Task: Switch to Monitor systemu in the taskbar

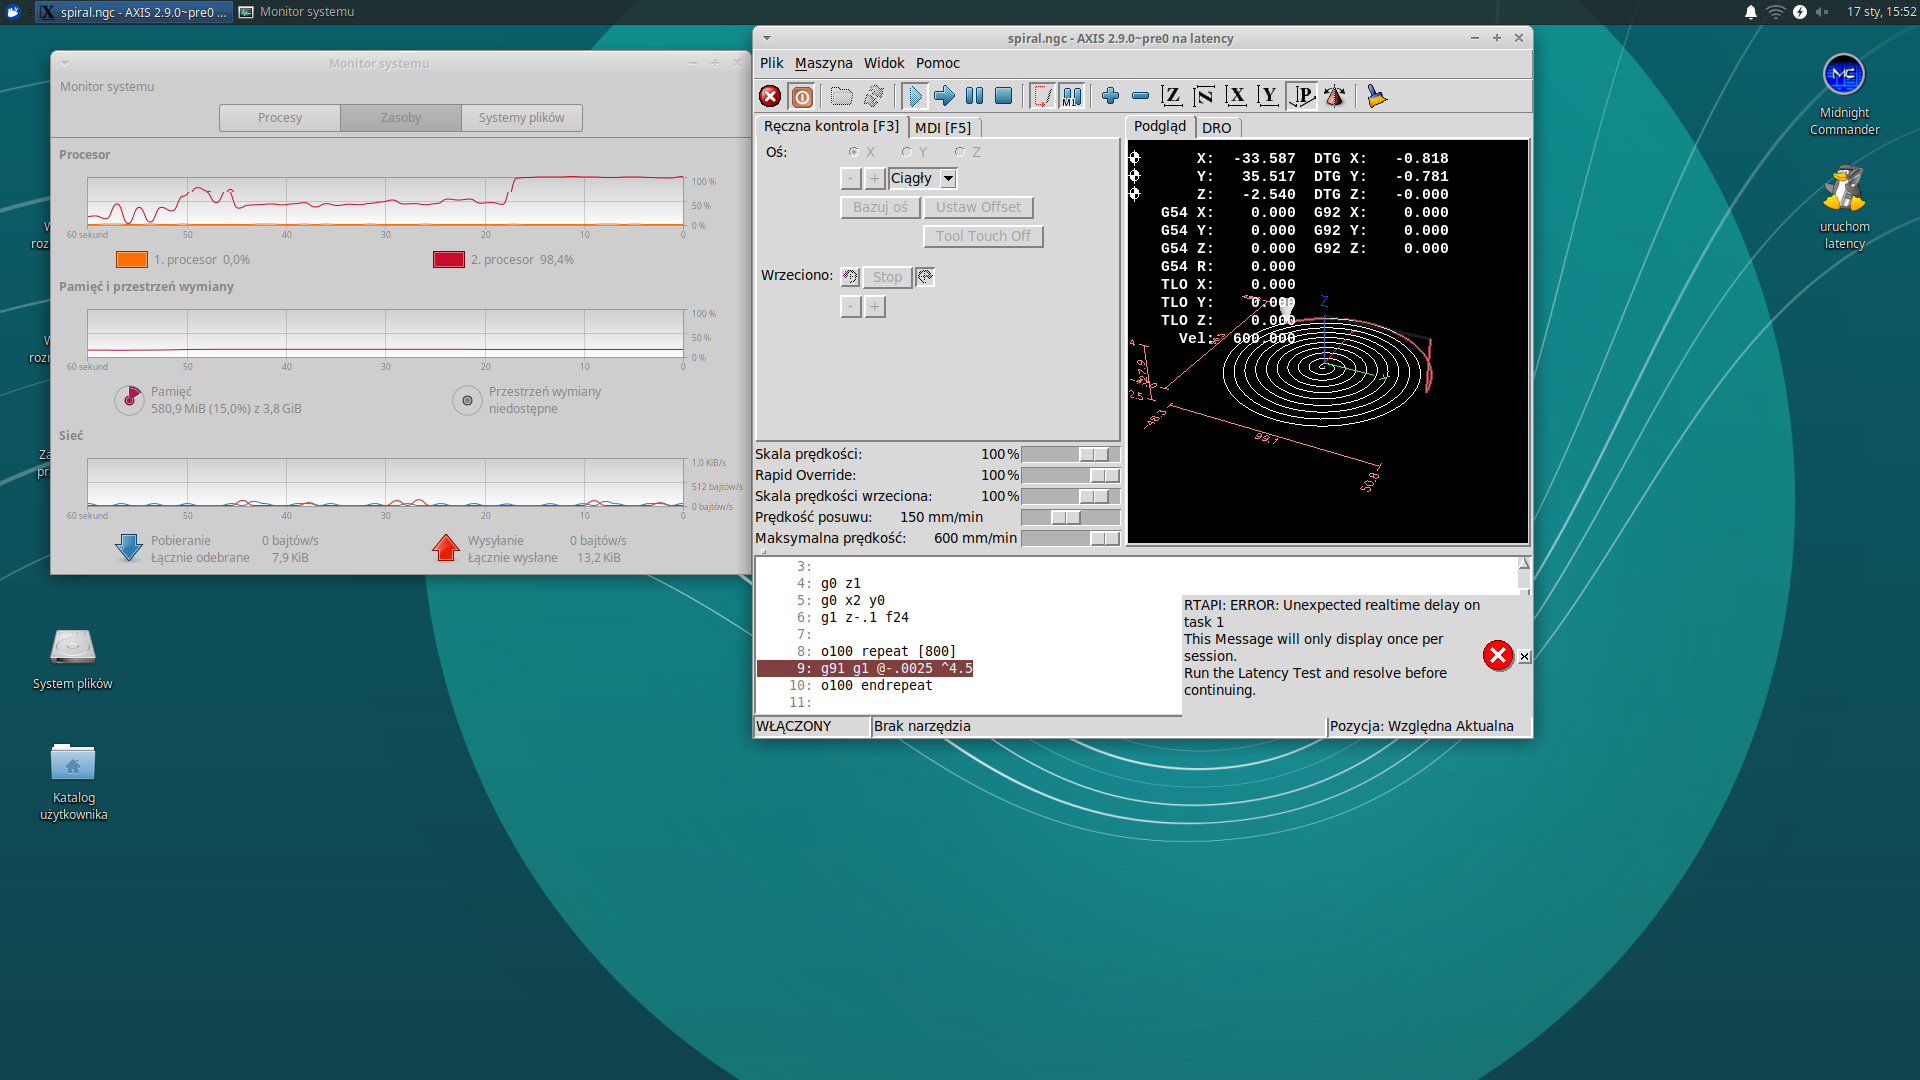Action: [x=297, y=12]
